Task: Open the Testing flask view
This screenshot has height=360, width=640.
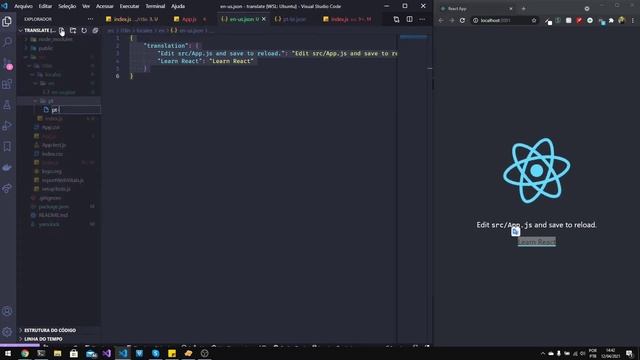Action: click(7, 105)
